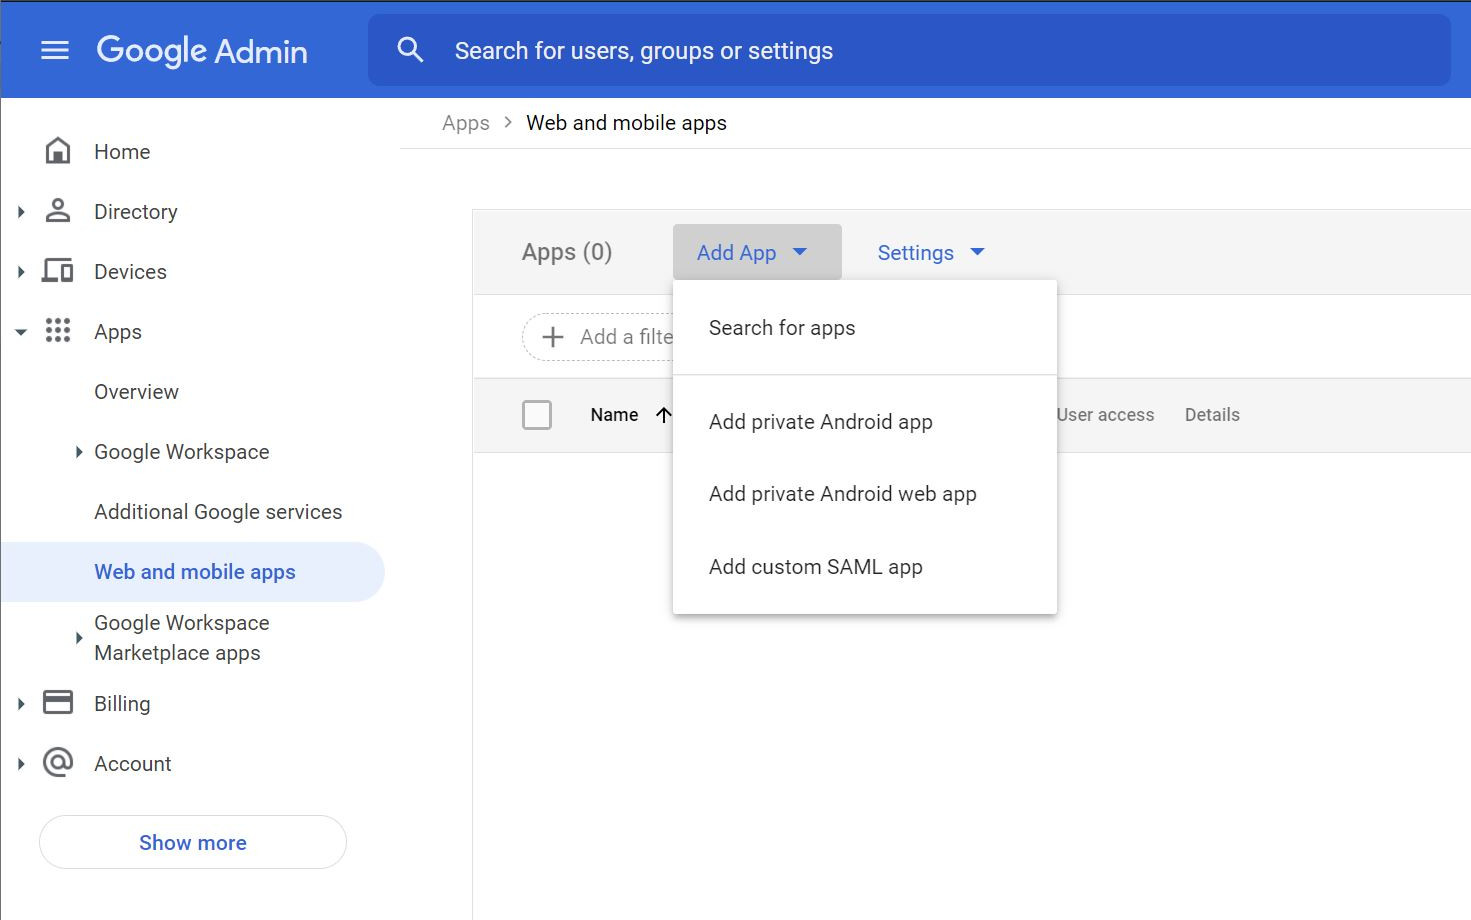Viewport: 1471px width, 920px height.
Task: Click the Apps grid icon
Action: pos(58,331)
